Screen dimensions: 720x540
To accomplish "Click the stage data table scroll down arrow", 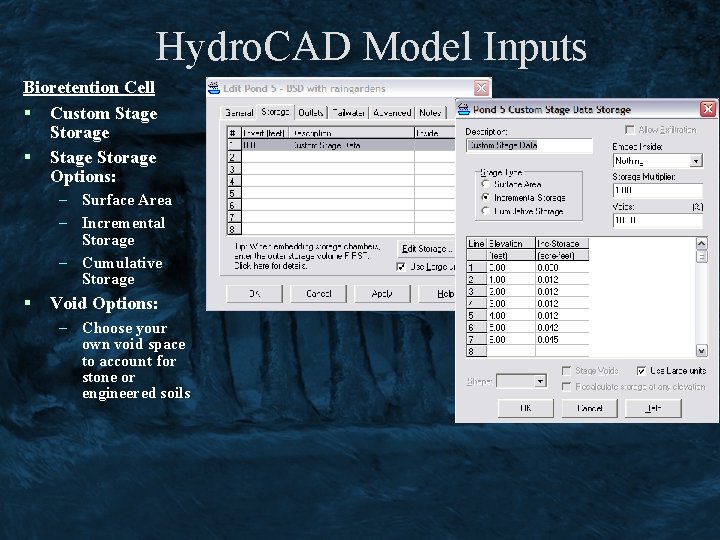I will click(702, 351).
